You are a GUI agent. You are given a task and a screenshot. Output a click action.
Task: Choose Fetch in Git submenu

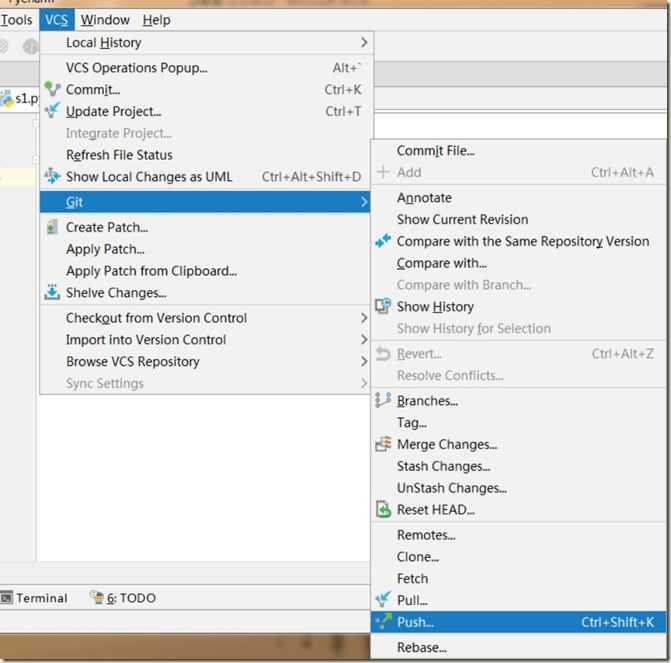coord(518,578)
